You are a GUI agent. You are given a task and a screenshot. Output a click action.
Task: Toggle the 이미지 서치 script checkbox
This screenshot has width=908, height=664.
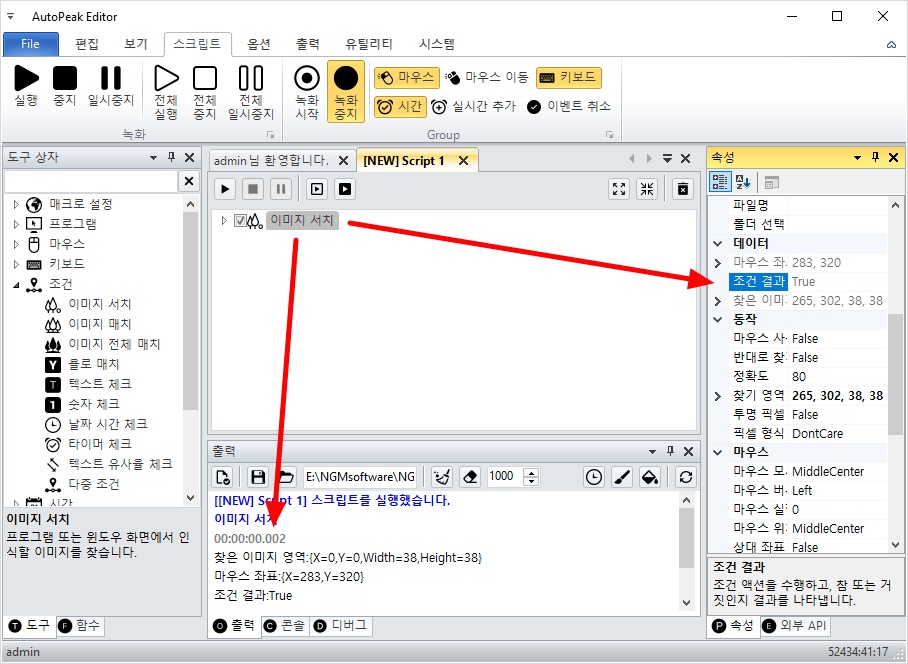click(240, 221)
